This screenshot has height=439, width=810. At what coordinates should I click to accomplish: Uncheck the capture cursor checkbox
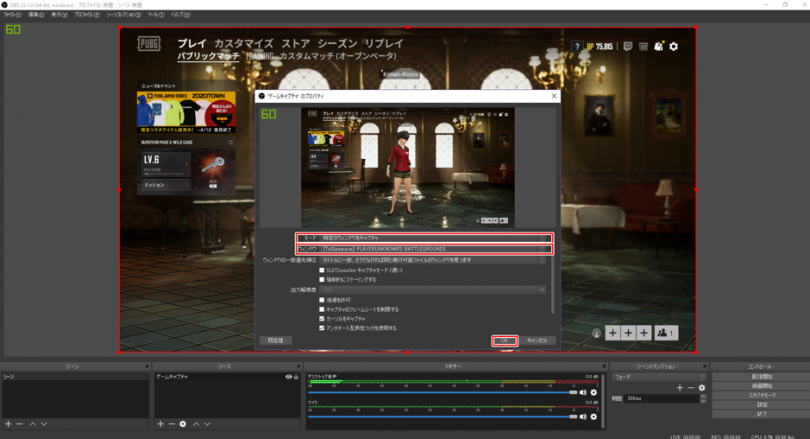pyautogui.click(x=322, y=319)
